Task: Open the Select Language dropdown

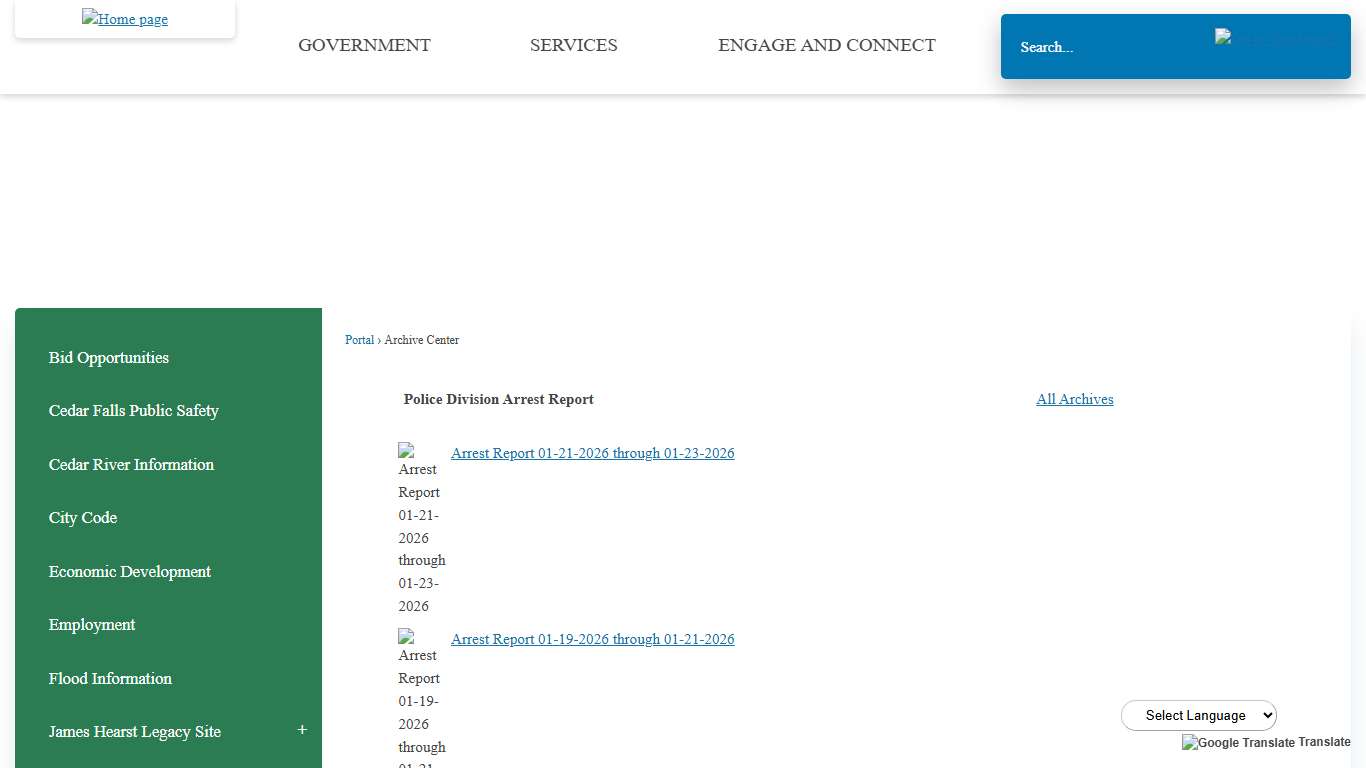Action: 1198,715
